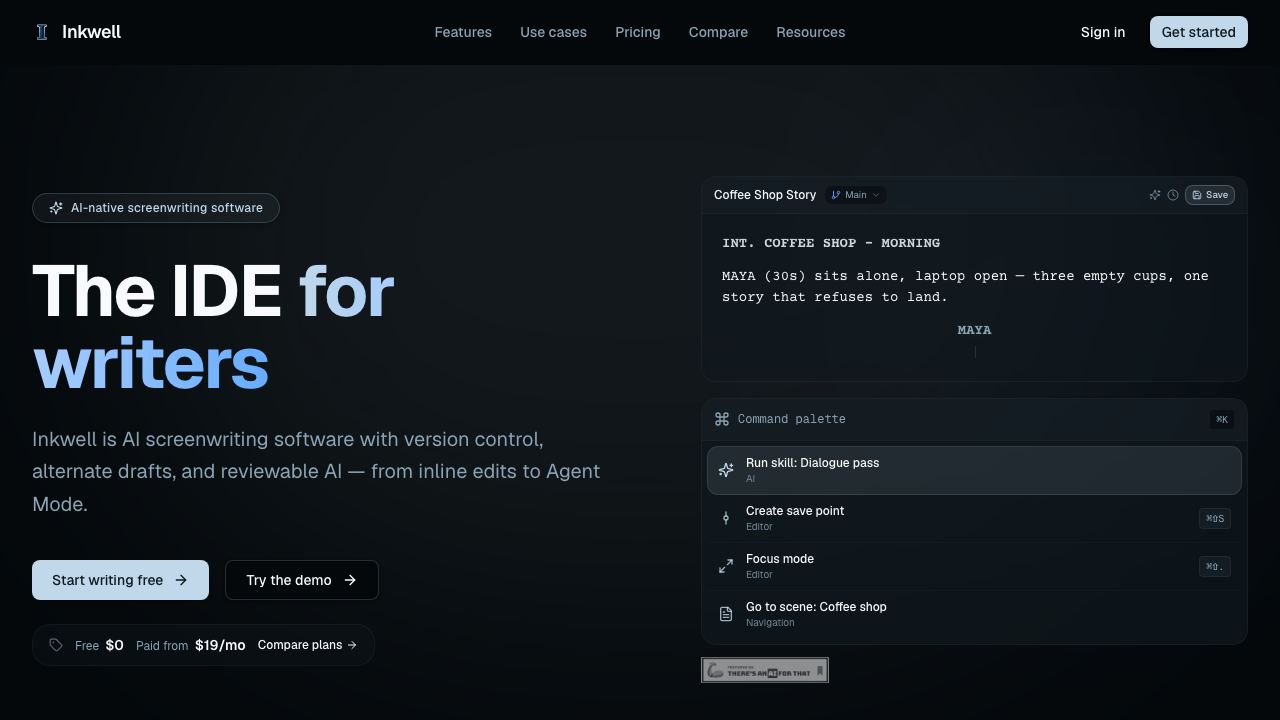The height and width of the screenshot is (720, 1280).
Task: Select Focus mode command
Action: (974, 566)
